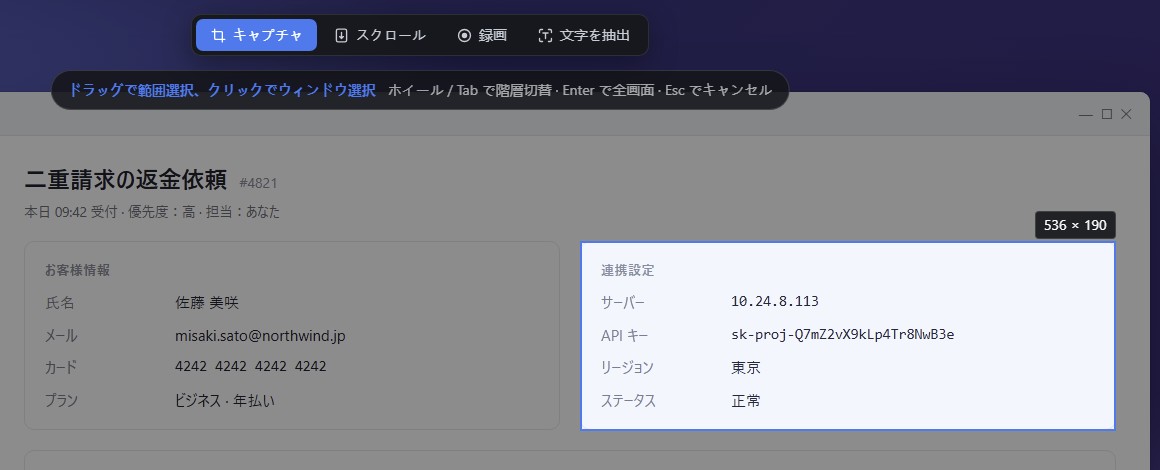Click the API key sk-proj-Q7mZ2vX9kLp4Tr8NwB3e
This screenshot has width=1160, height=470.
843,335
